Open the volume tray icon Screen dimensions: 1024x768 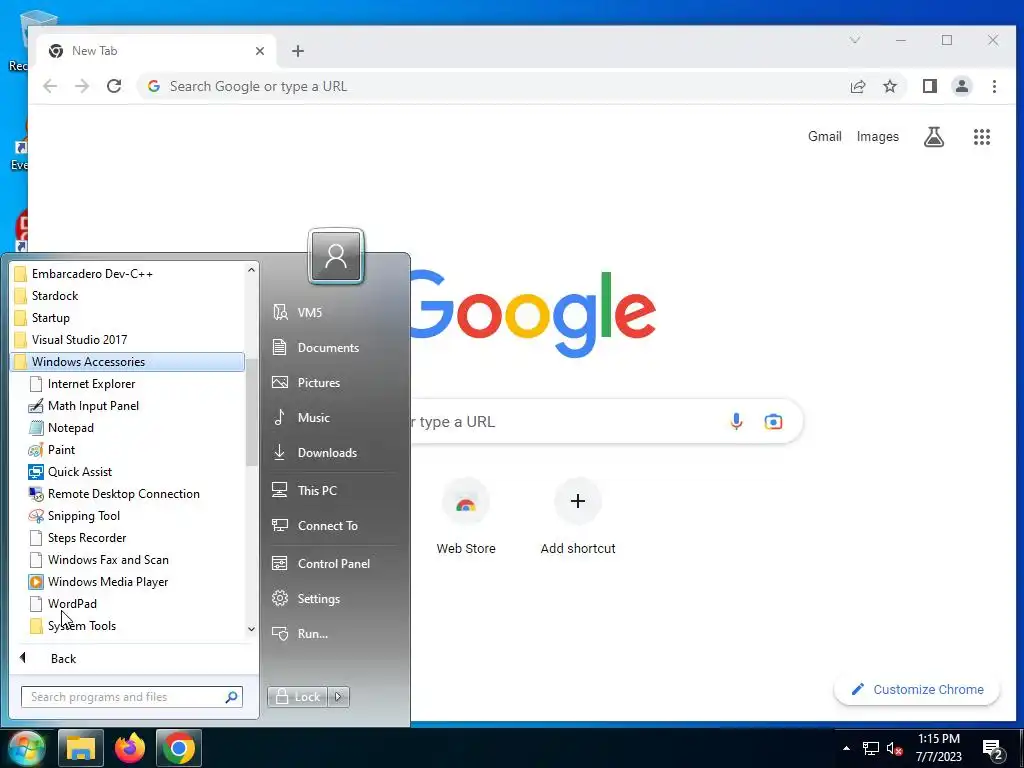click(x=894, y=748)
